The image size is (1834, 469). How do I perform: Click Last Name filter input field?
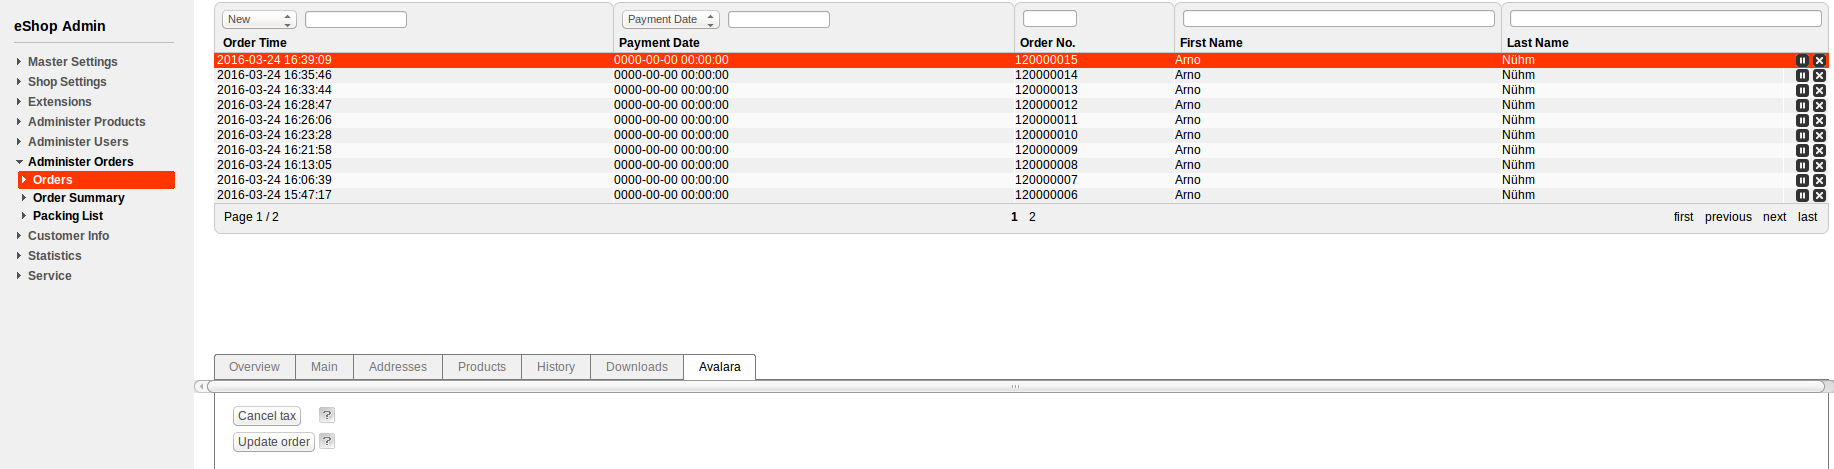(x=1666, y=19)
